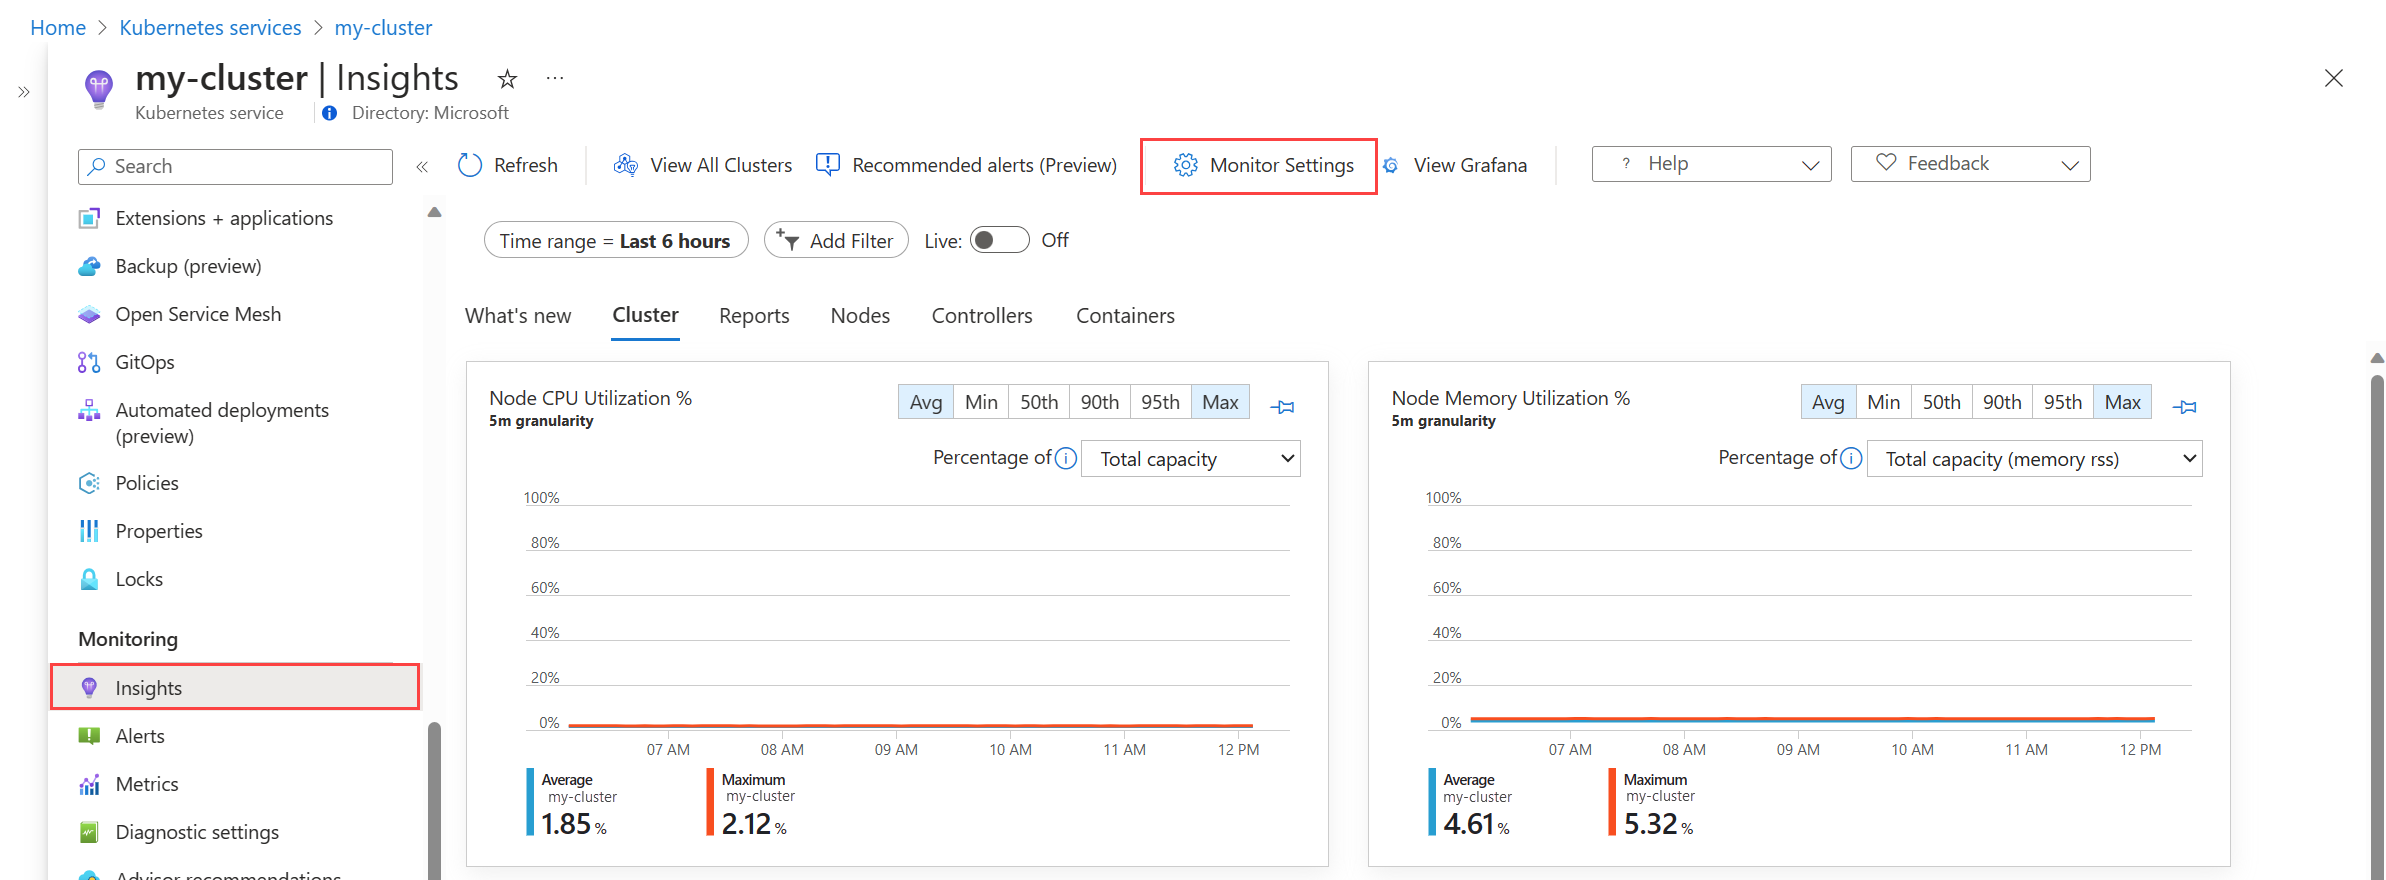The image size is (2386, 880).
Task: Toggle Avg on the Node CPU chart
Action: click(x=925, y=402)
